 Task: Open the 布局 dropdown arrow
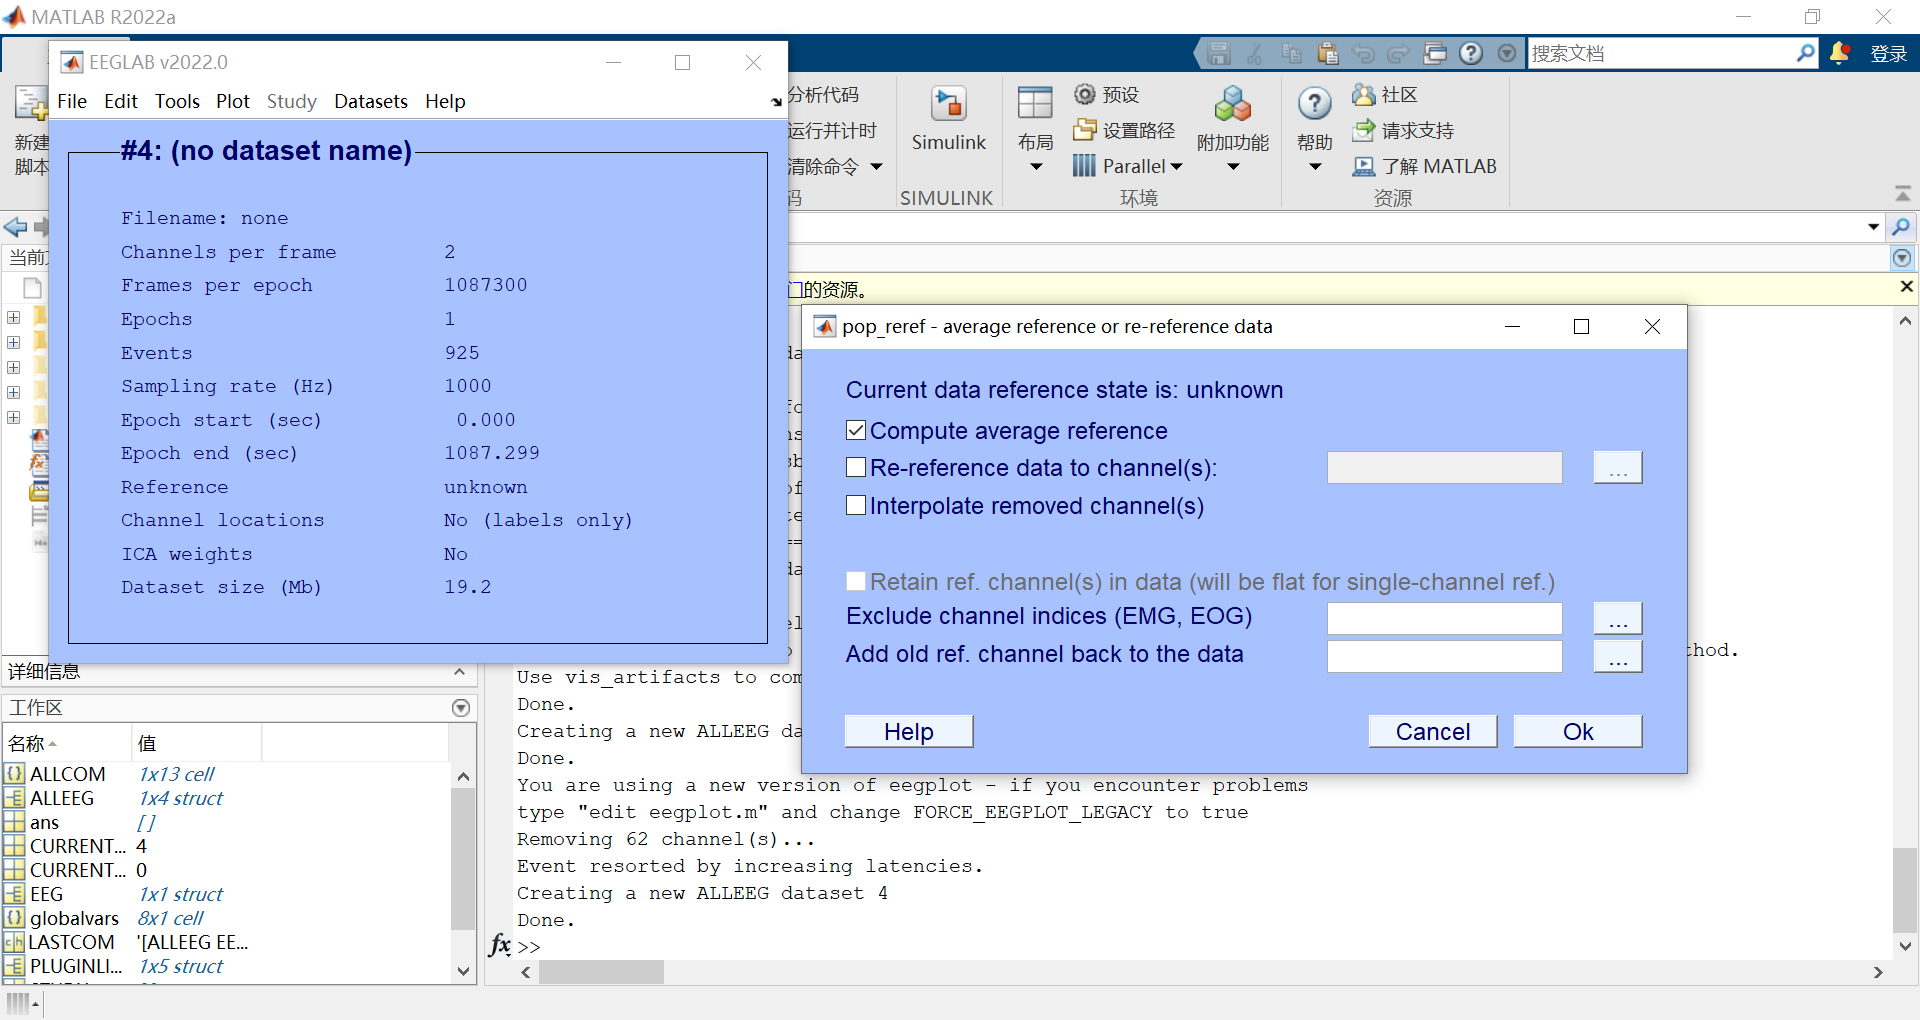coord(1036,167)
